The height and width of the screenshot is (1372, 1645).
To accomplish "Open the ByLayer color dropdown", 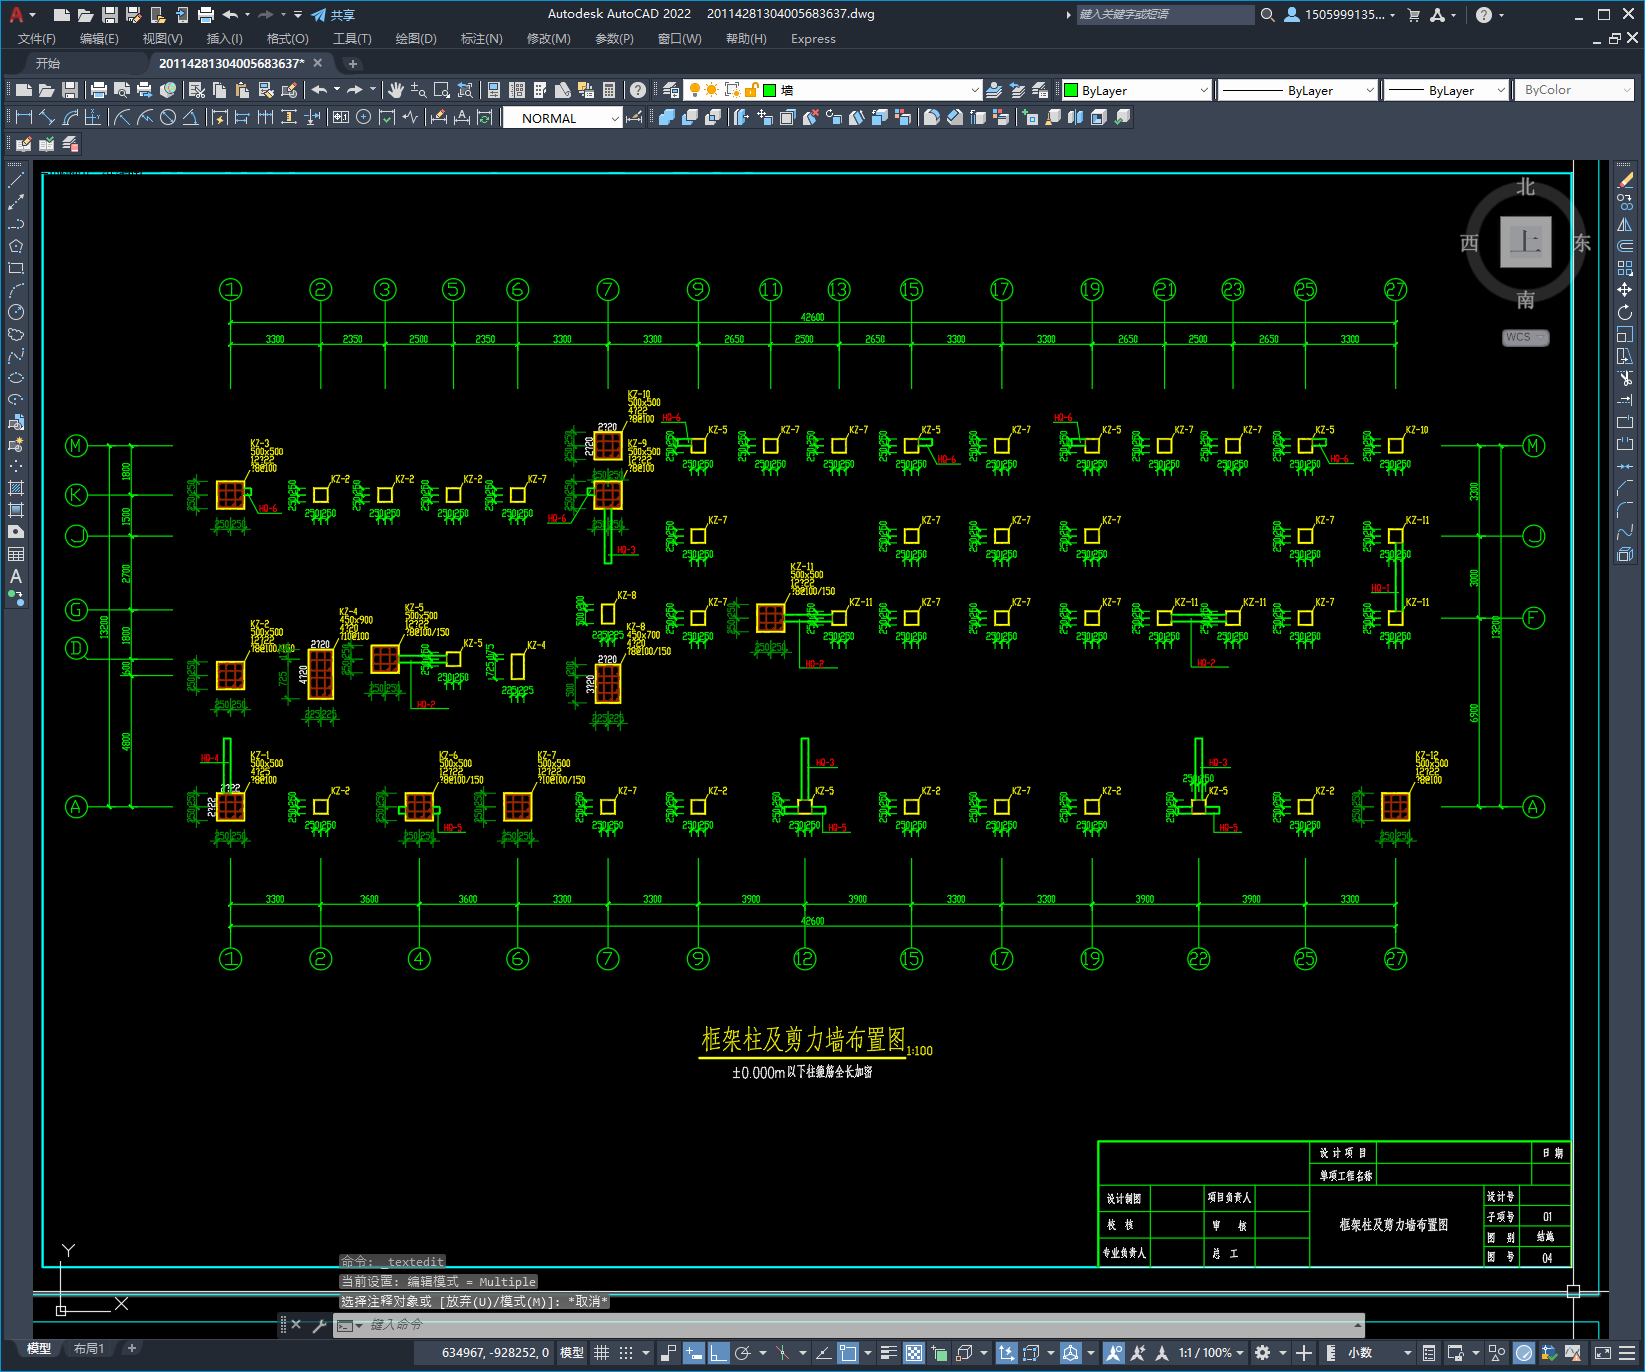I will point(1136,90).
